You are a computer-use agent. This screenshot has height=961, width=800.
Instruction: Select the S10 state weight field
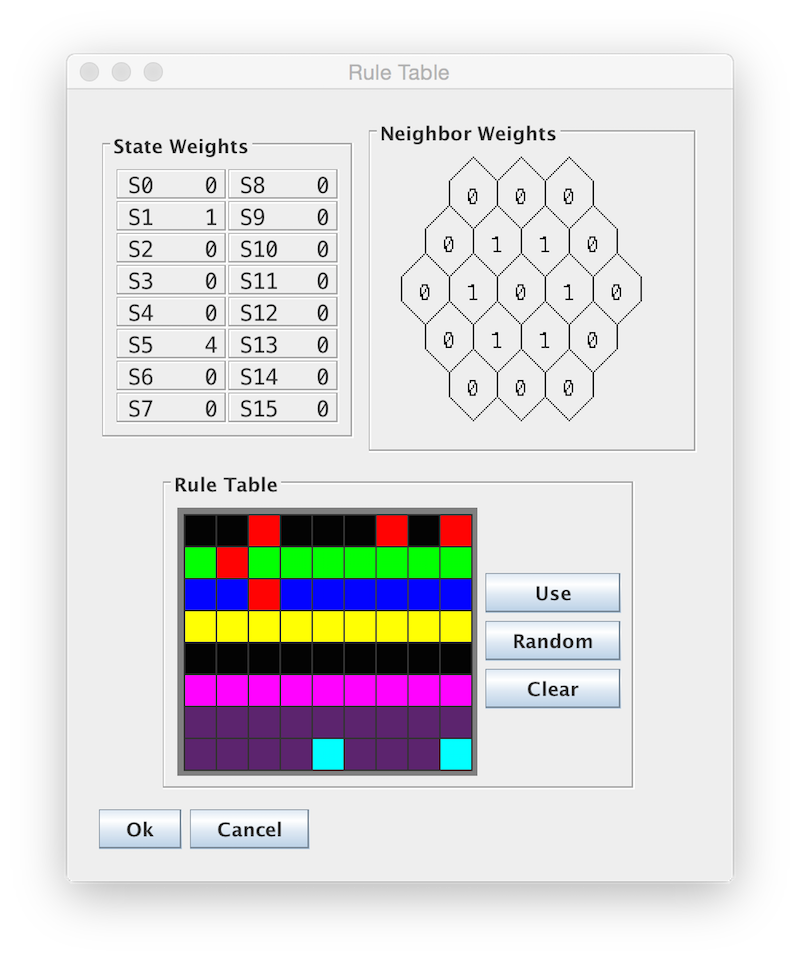click(x=283, y=248)
